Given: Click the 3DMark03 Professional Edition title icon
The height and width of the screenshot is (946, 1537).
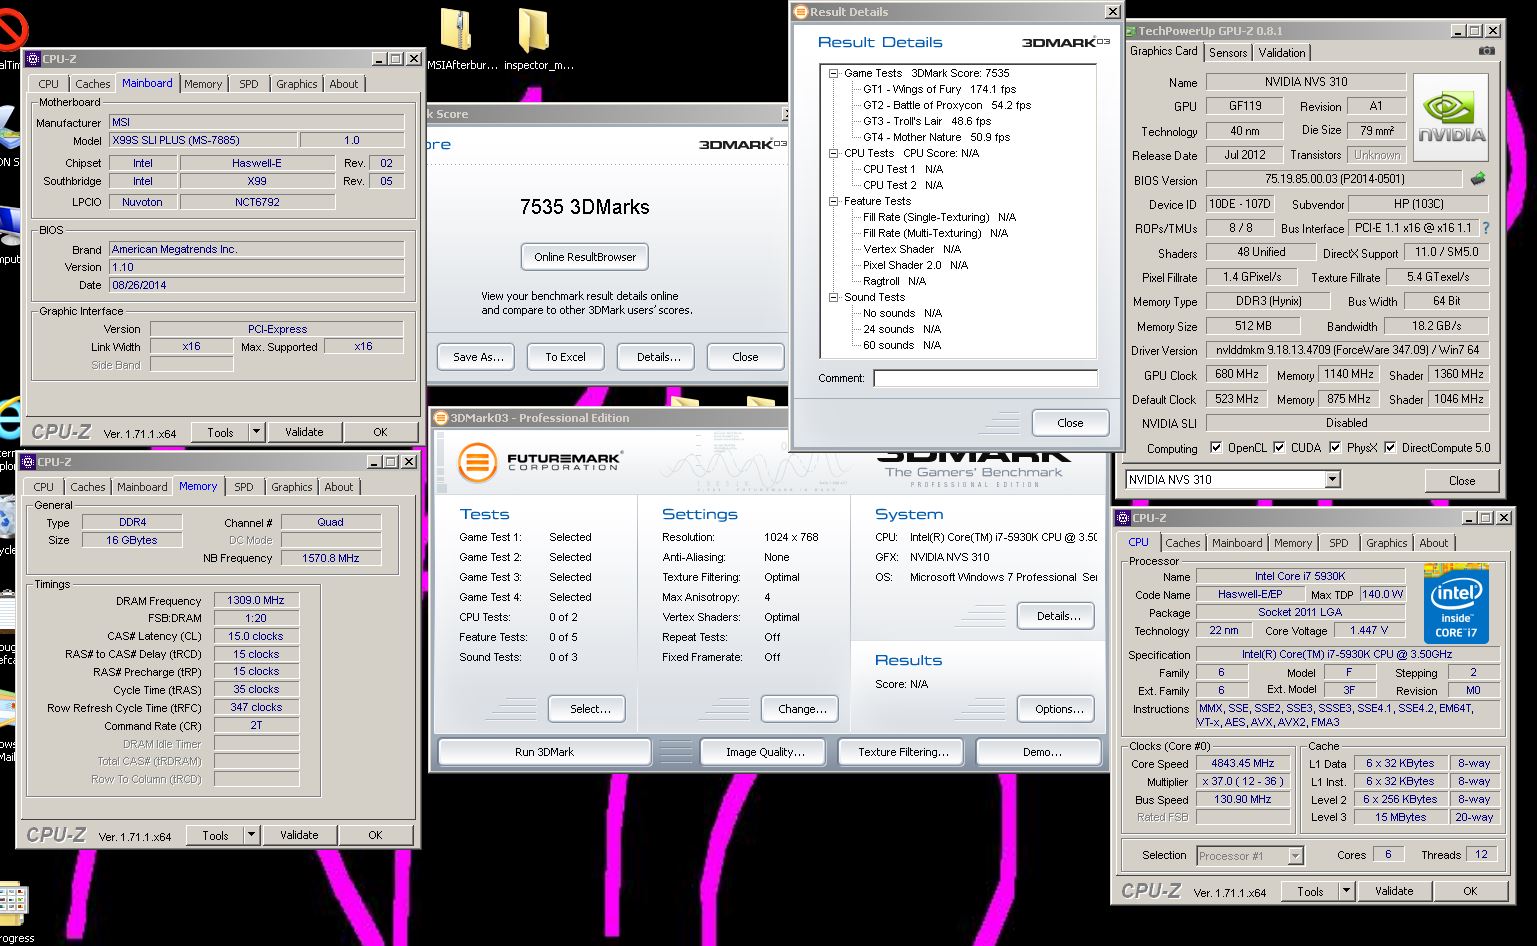Looking at the screenshot, I should coord(440,418).
